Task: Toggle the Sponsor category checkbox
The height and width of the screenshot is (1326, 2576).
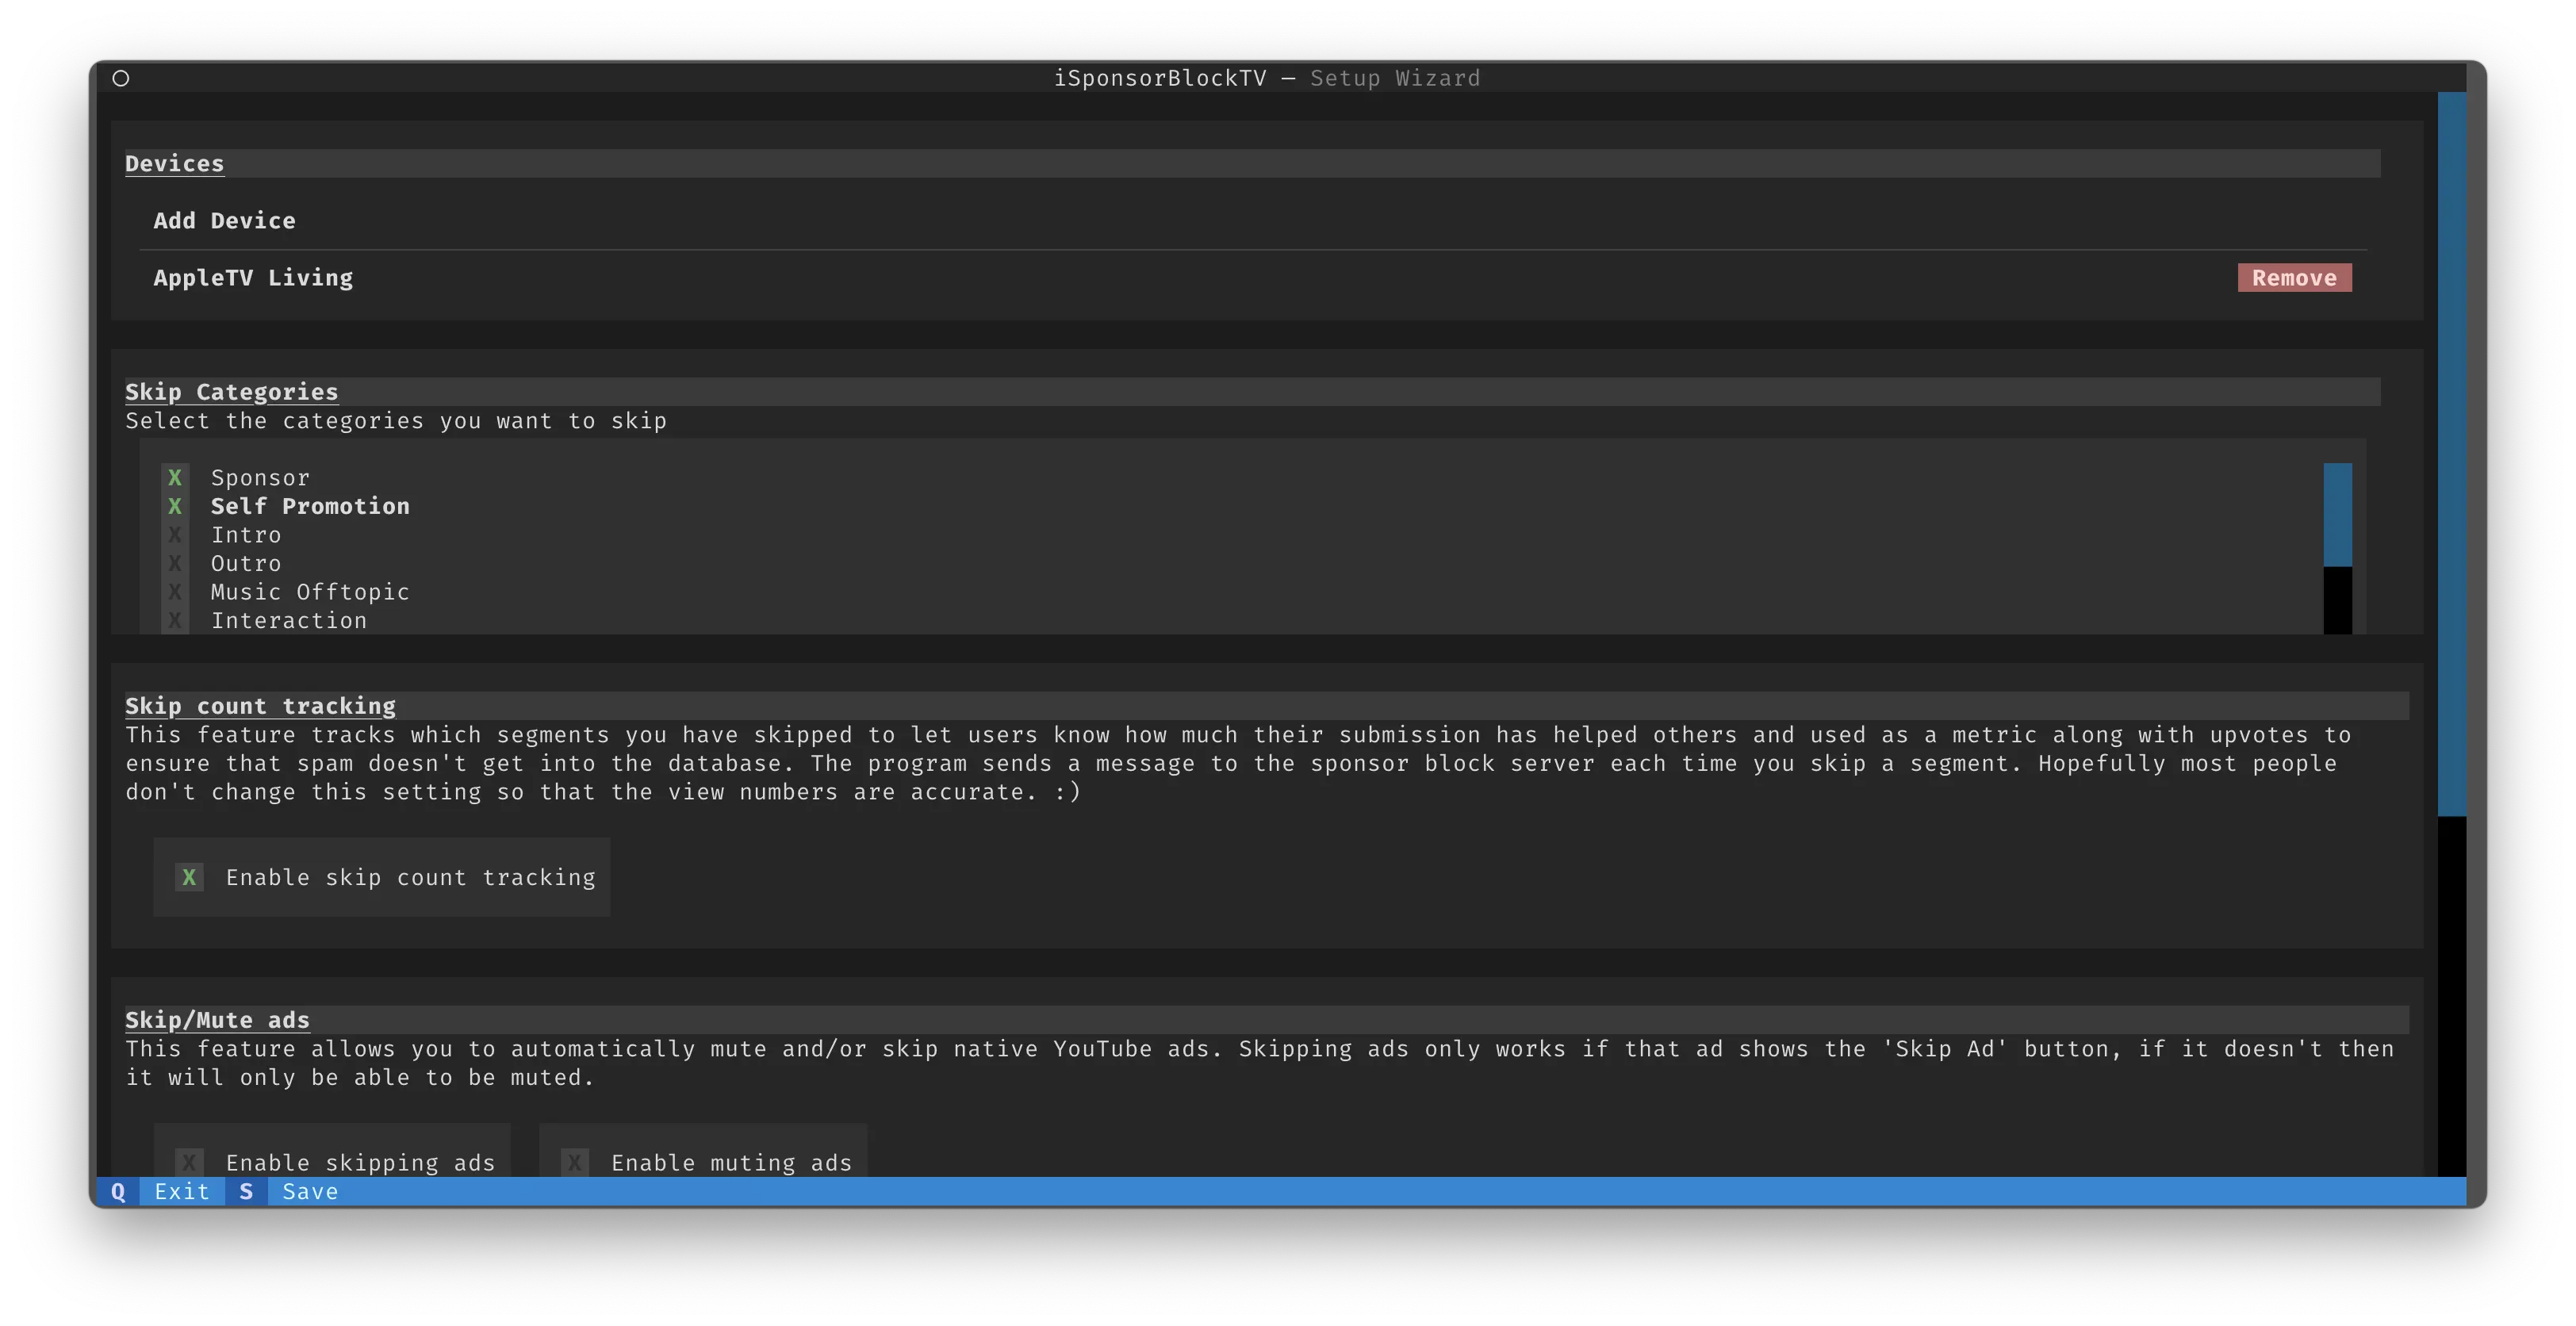Action: pyautogui.click(x=175, y=478)
